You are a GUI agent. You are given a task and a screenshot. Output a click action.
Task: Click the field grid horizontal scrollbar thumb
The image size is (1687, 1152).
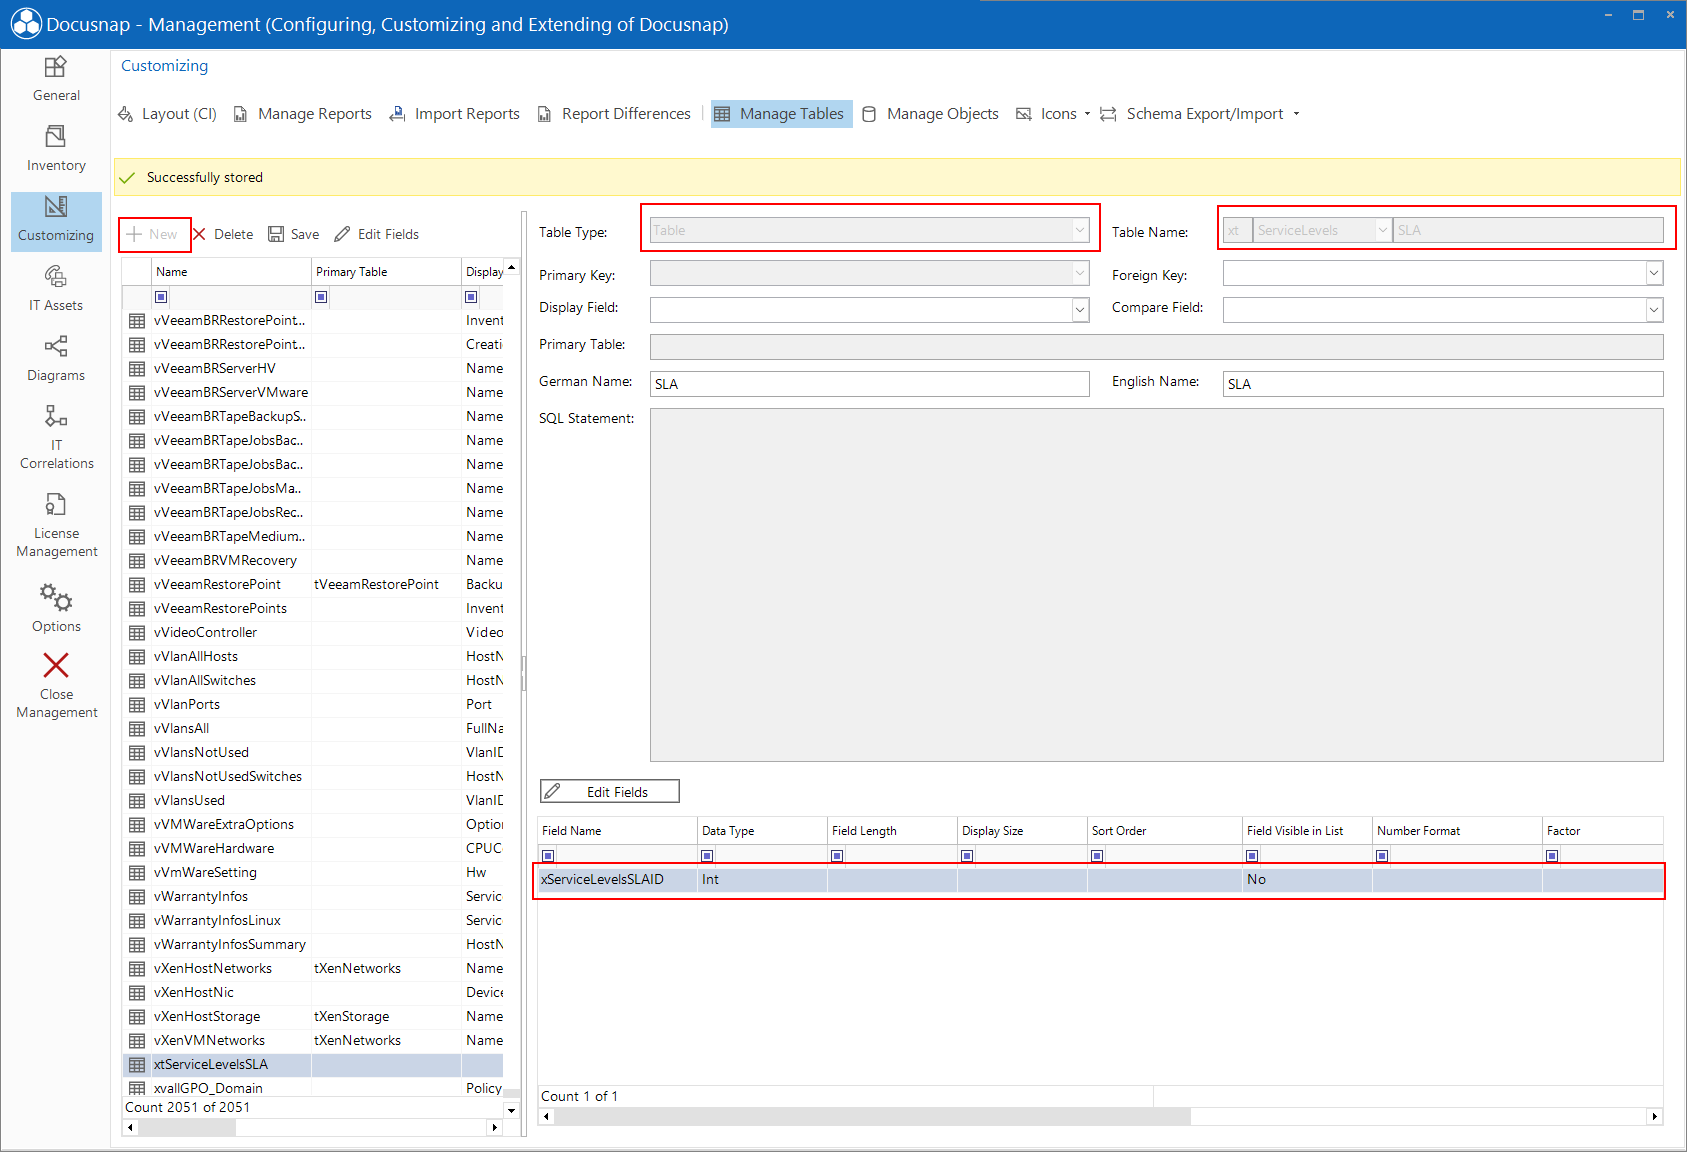tap(872, 1116)
